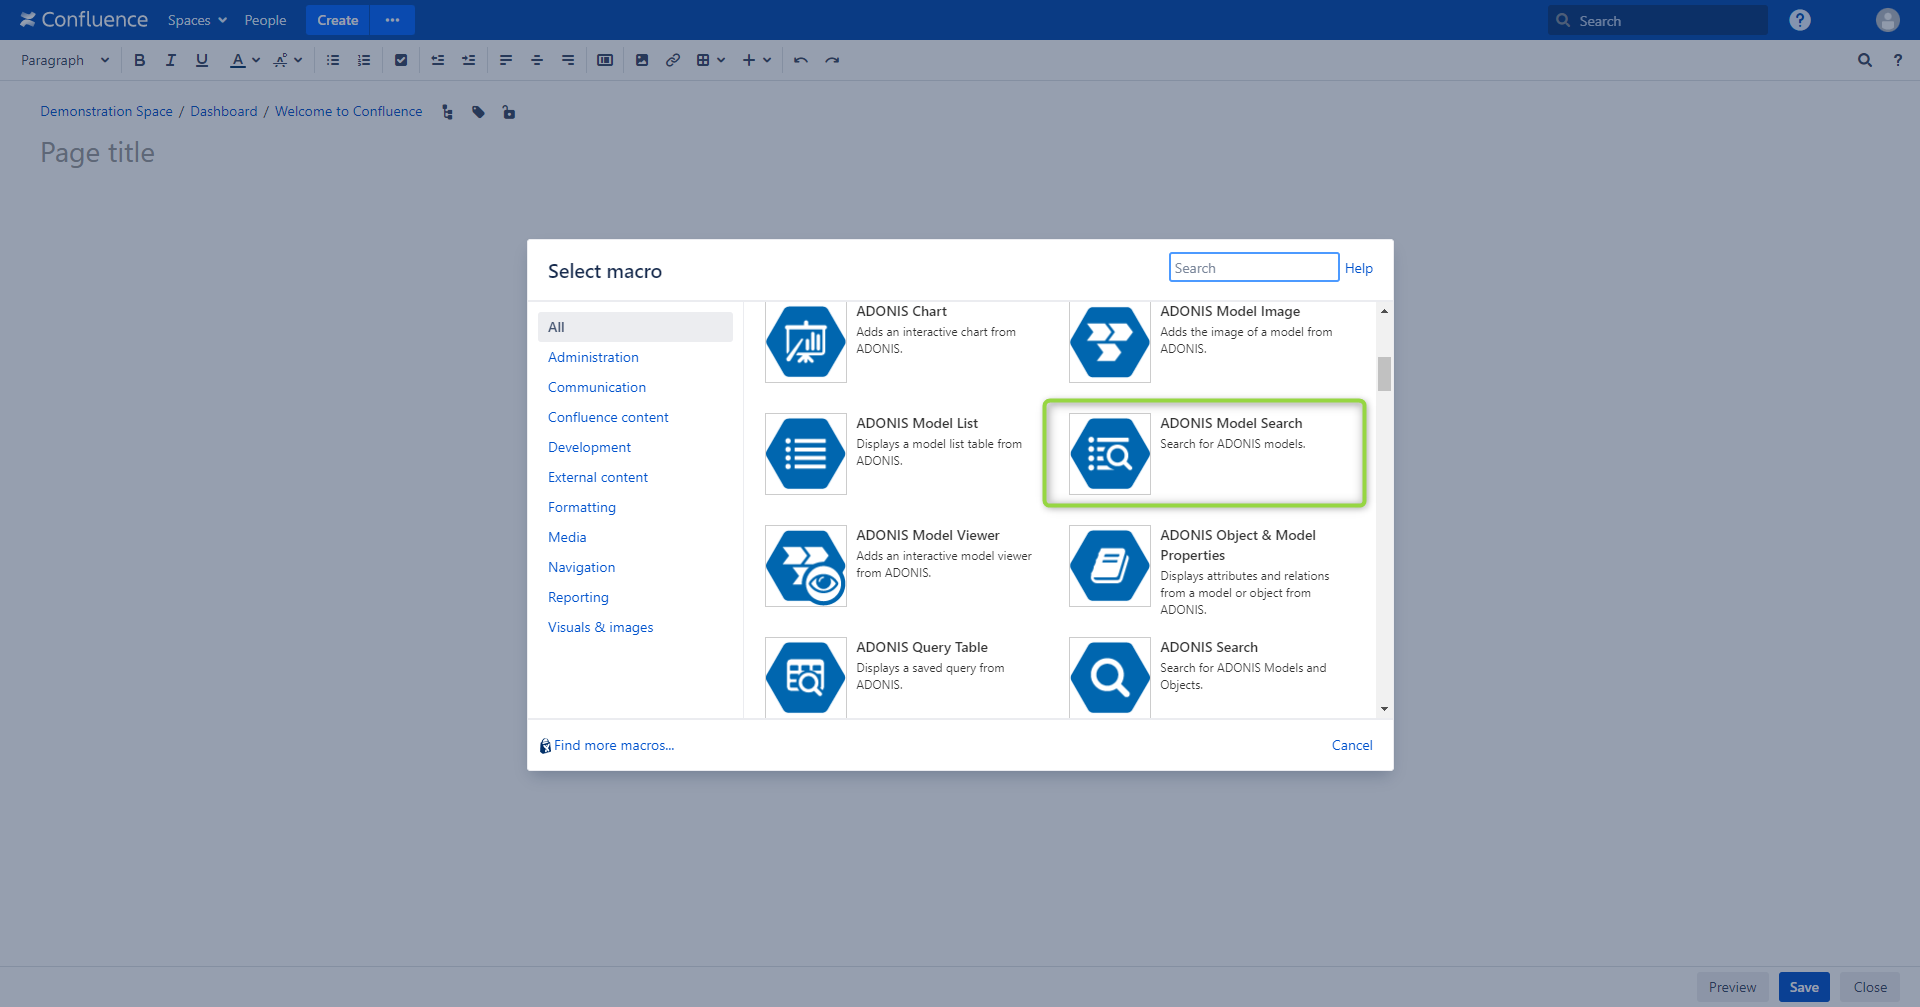Open the insert more content dropdown

757,60
